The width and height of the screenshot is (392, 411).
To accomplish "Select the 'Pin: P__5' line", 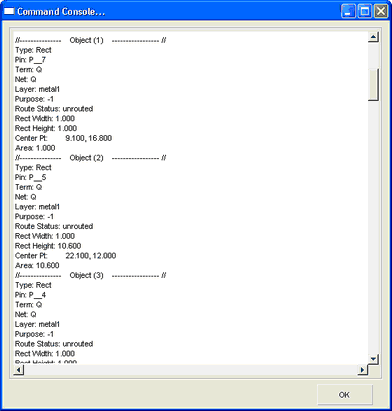I will [30, 177].
